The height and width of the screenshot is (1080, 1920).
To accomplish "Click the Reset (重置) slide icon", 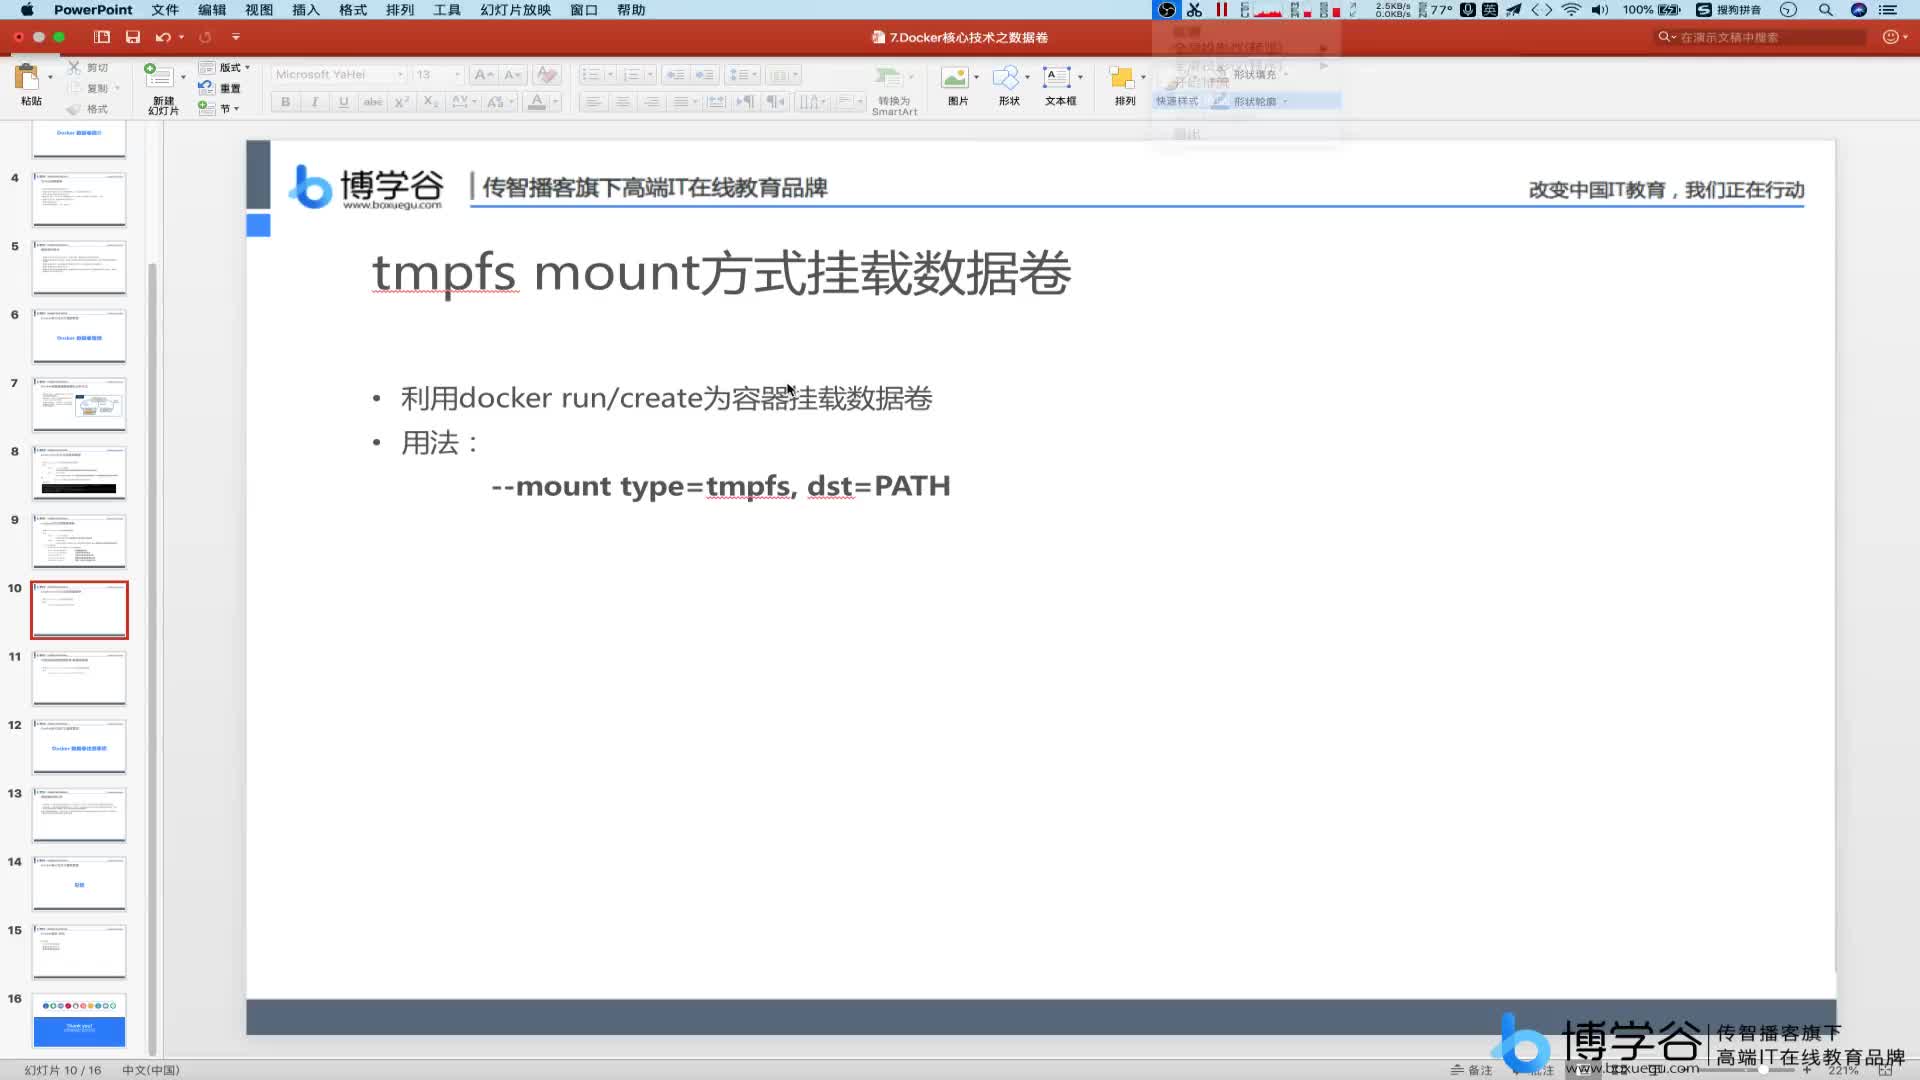I will (x=206, y=88).
